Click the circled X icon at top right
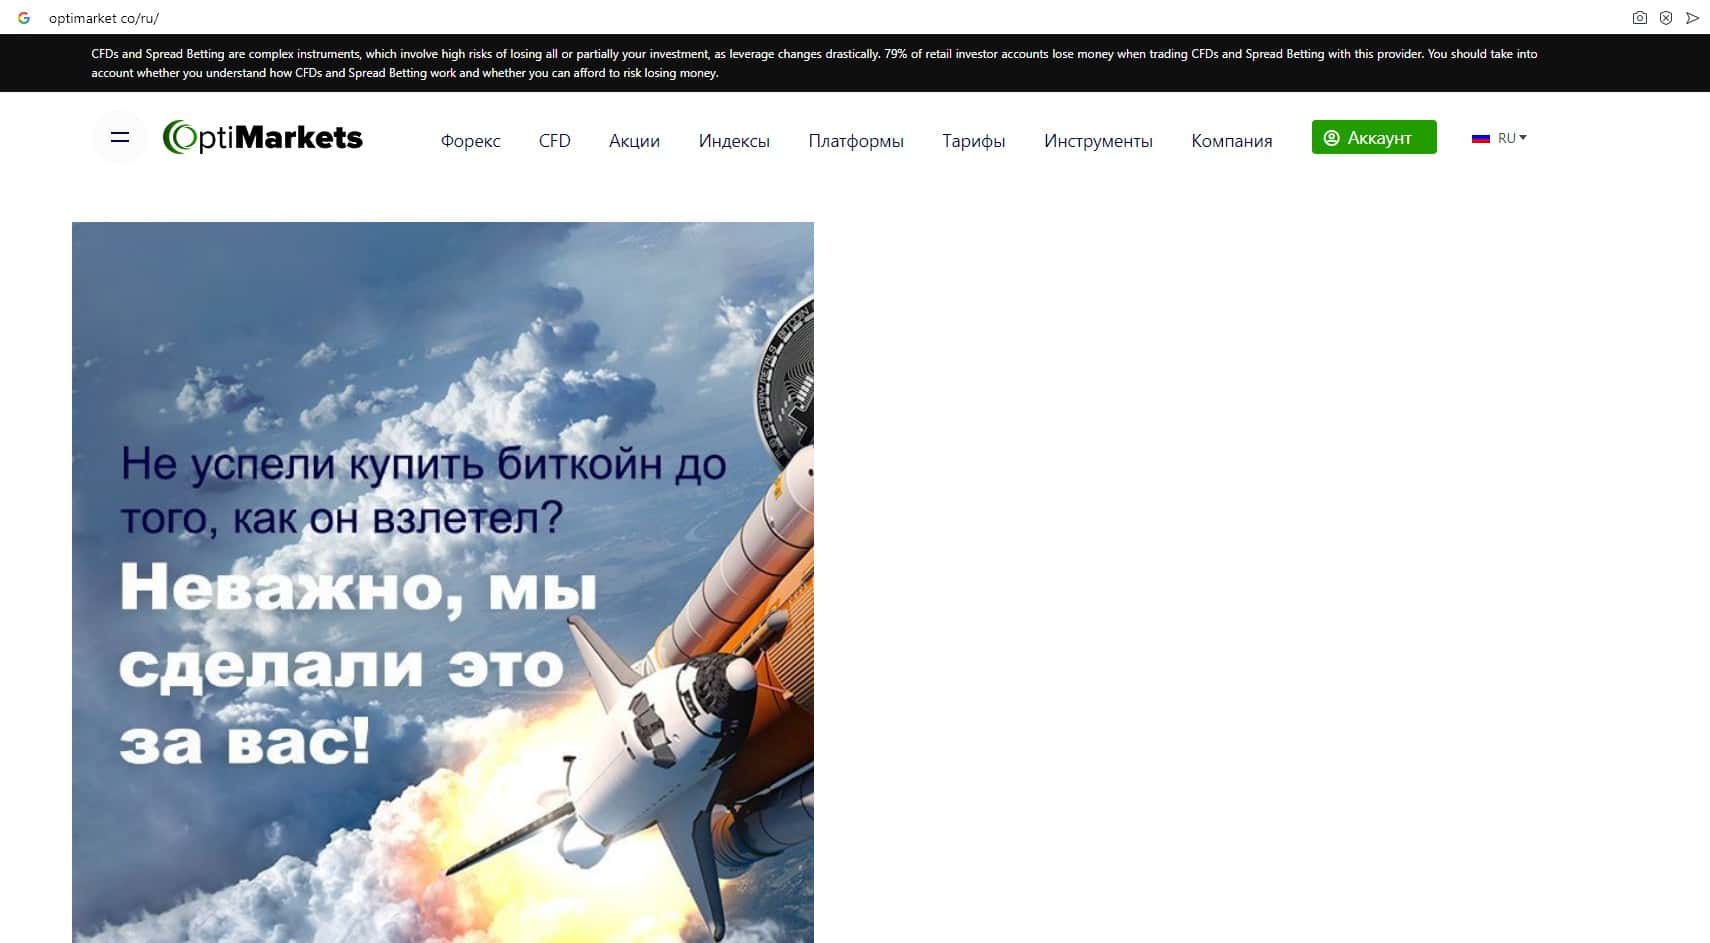This screenshot has width=1710, height=943. [x=1666, y=18]
